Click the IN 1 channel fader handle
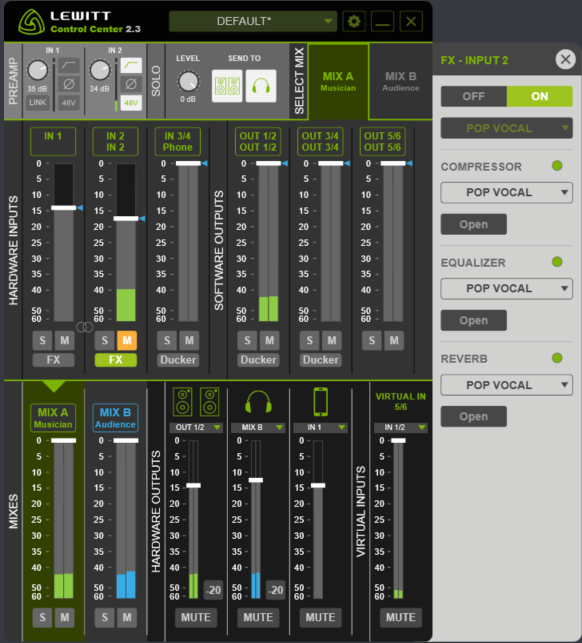The width and height of the screenshot is (582, 643). pyautogui.click(x=64, y=208)
